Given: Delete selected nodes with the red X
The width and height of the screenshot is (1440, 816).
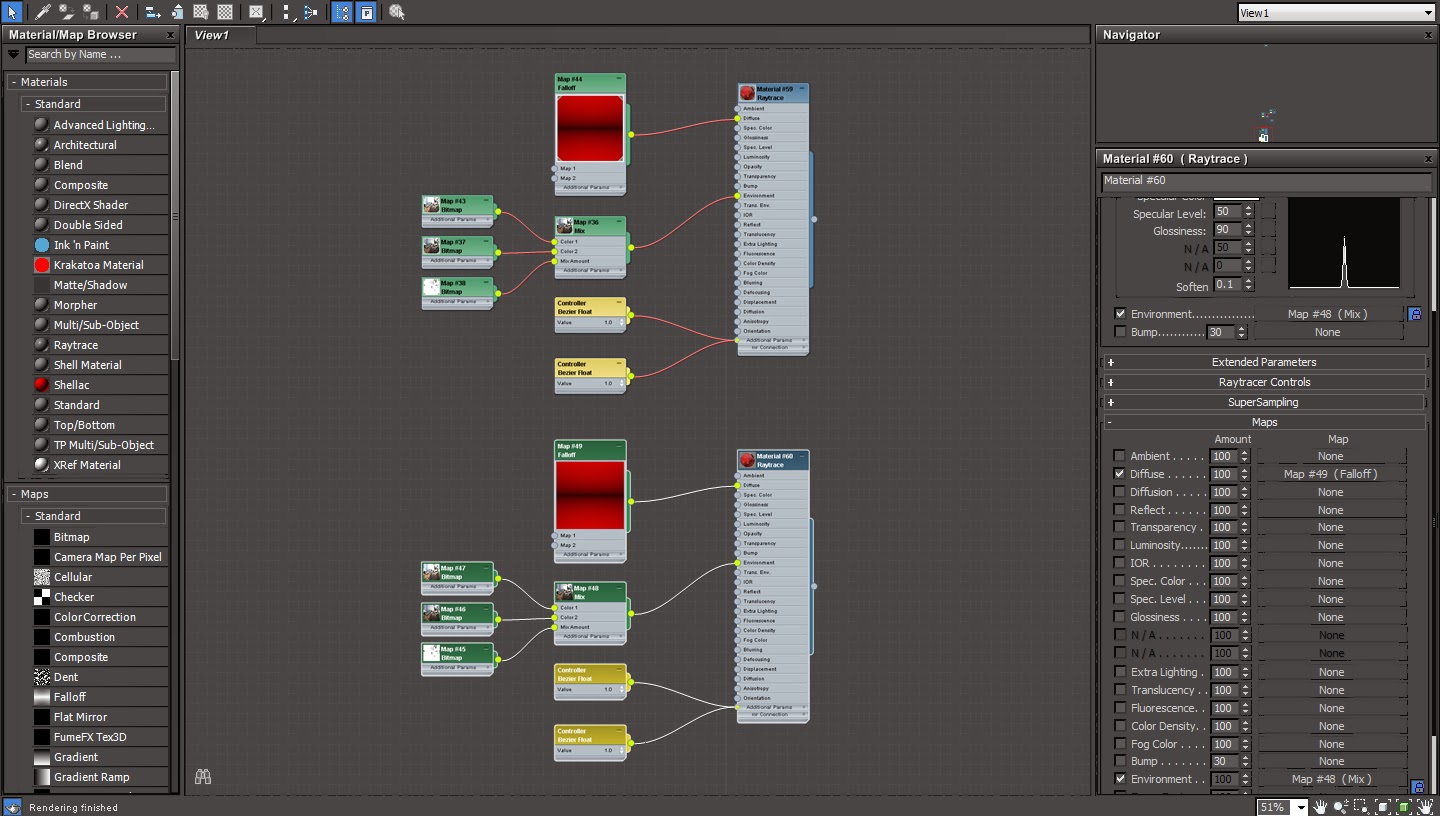Looking at the screenshot, I should (x=122, y=12).
